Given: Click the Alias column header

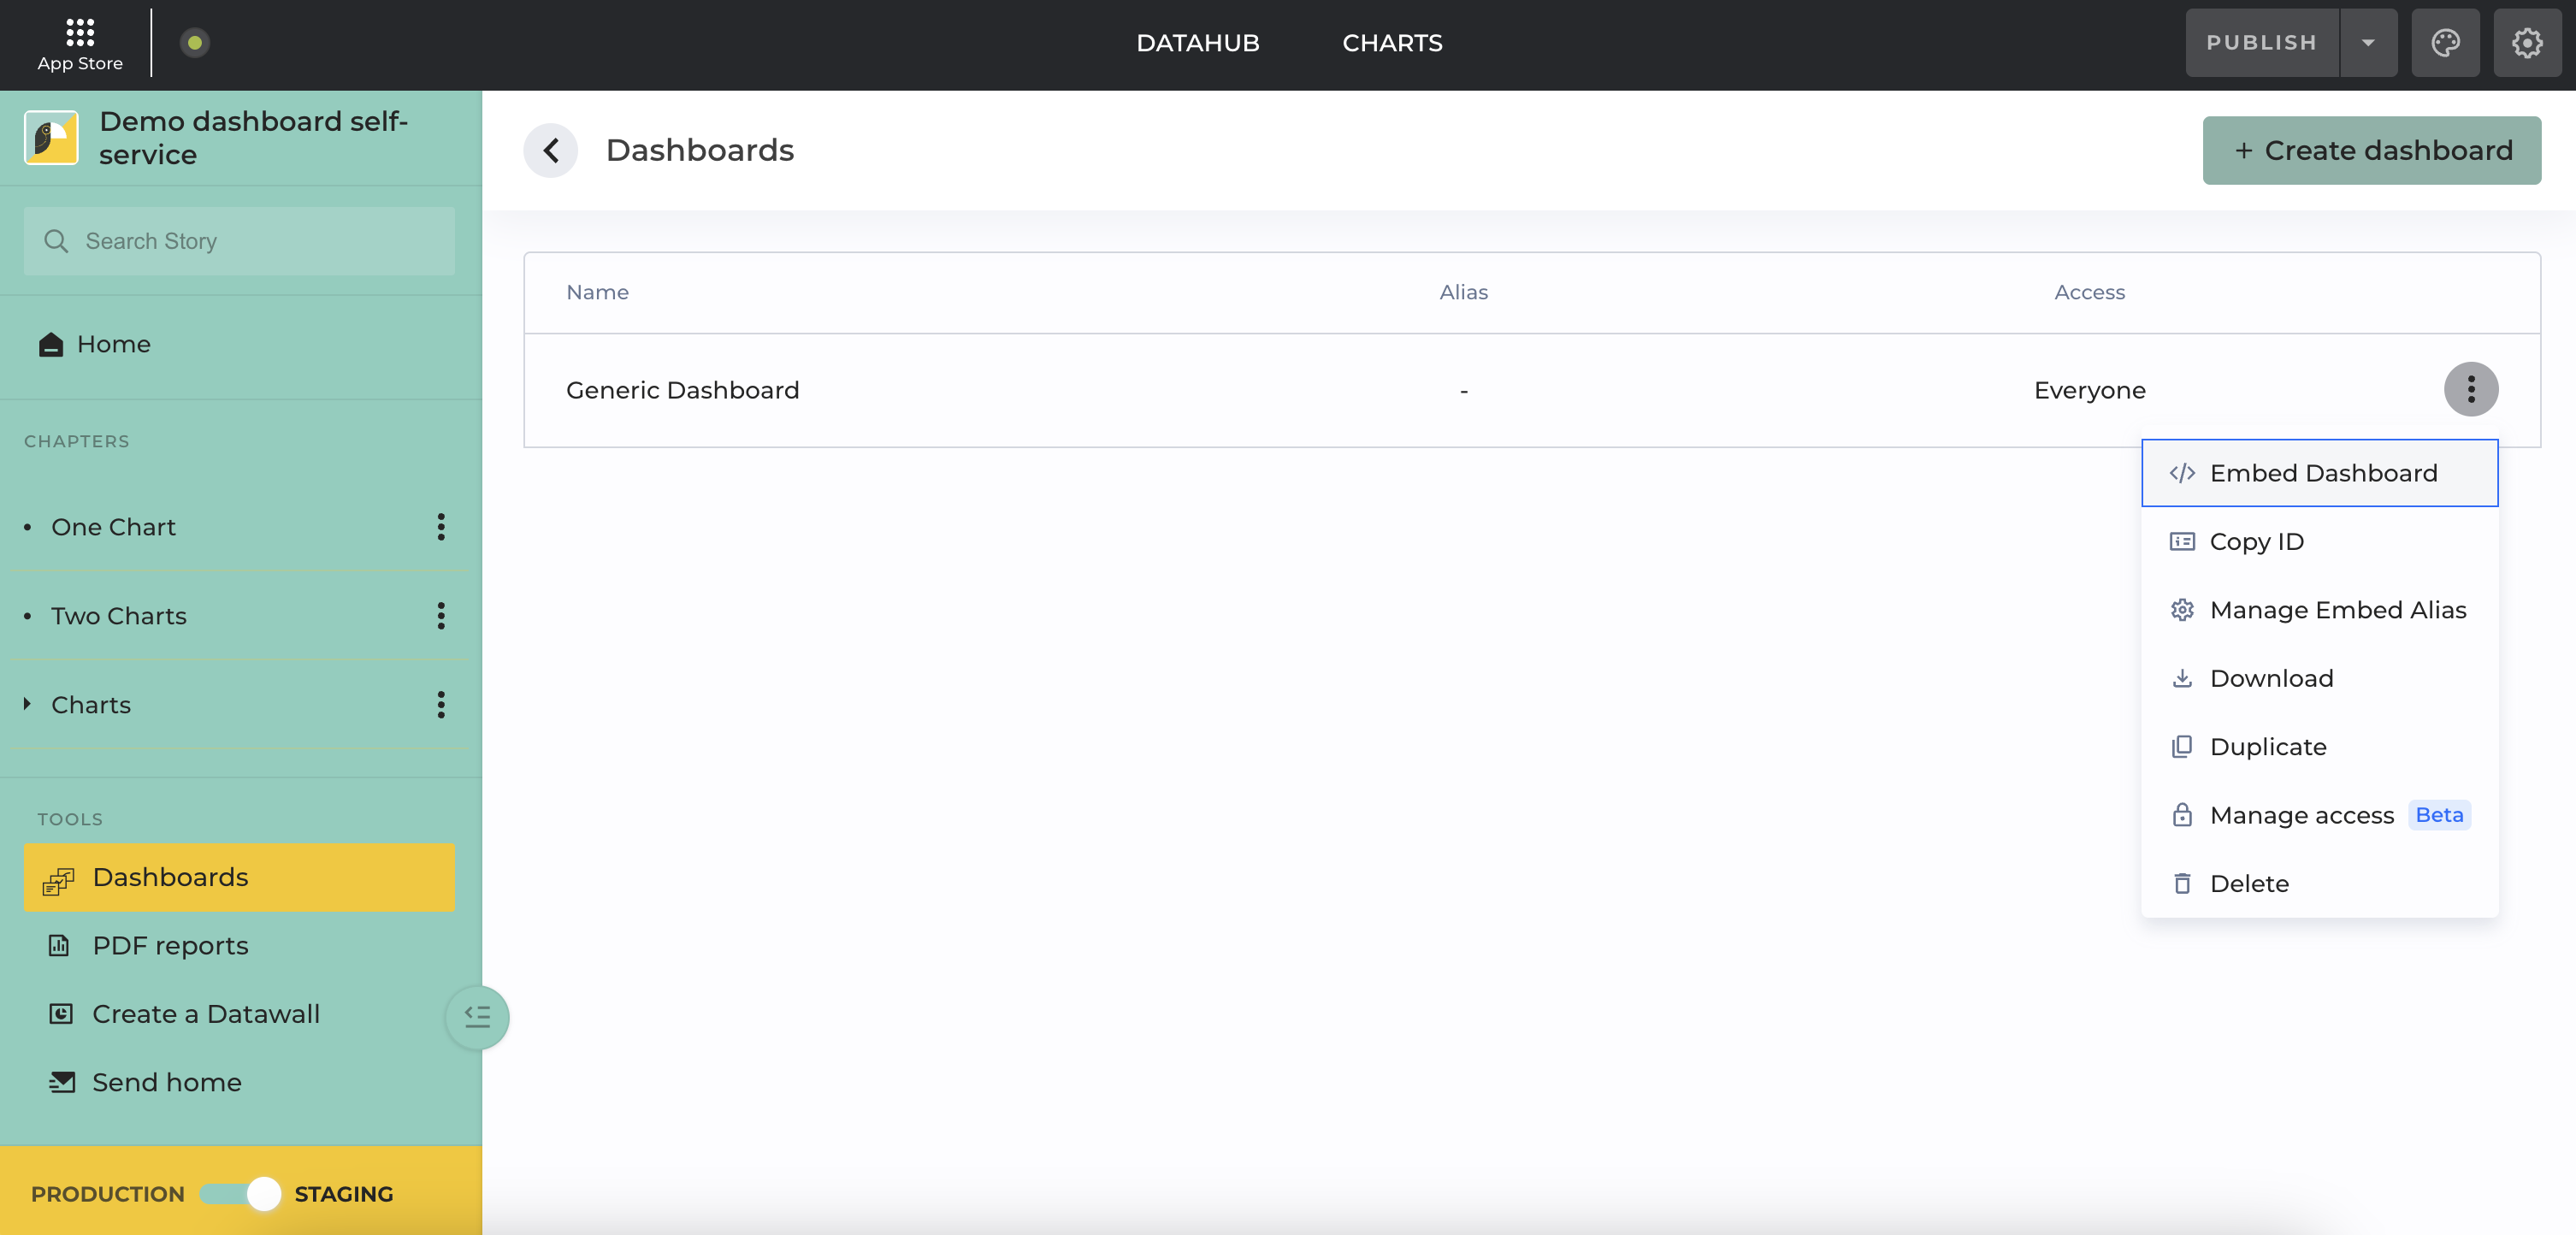Looking at the screenshot, I should tap(1463, 292).
